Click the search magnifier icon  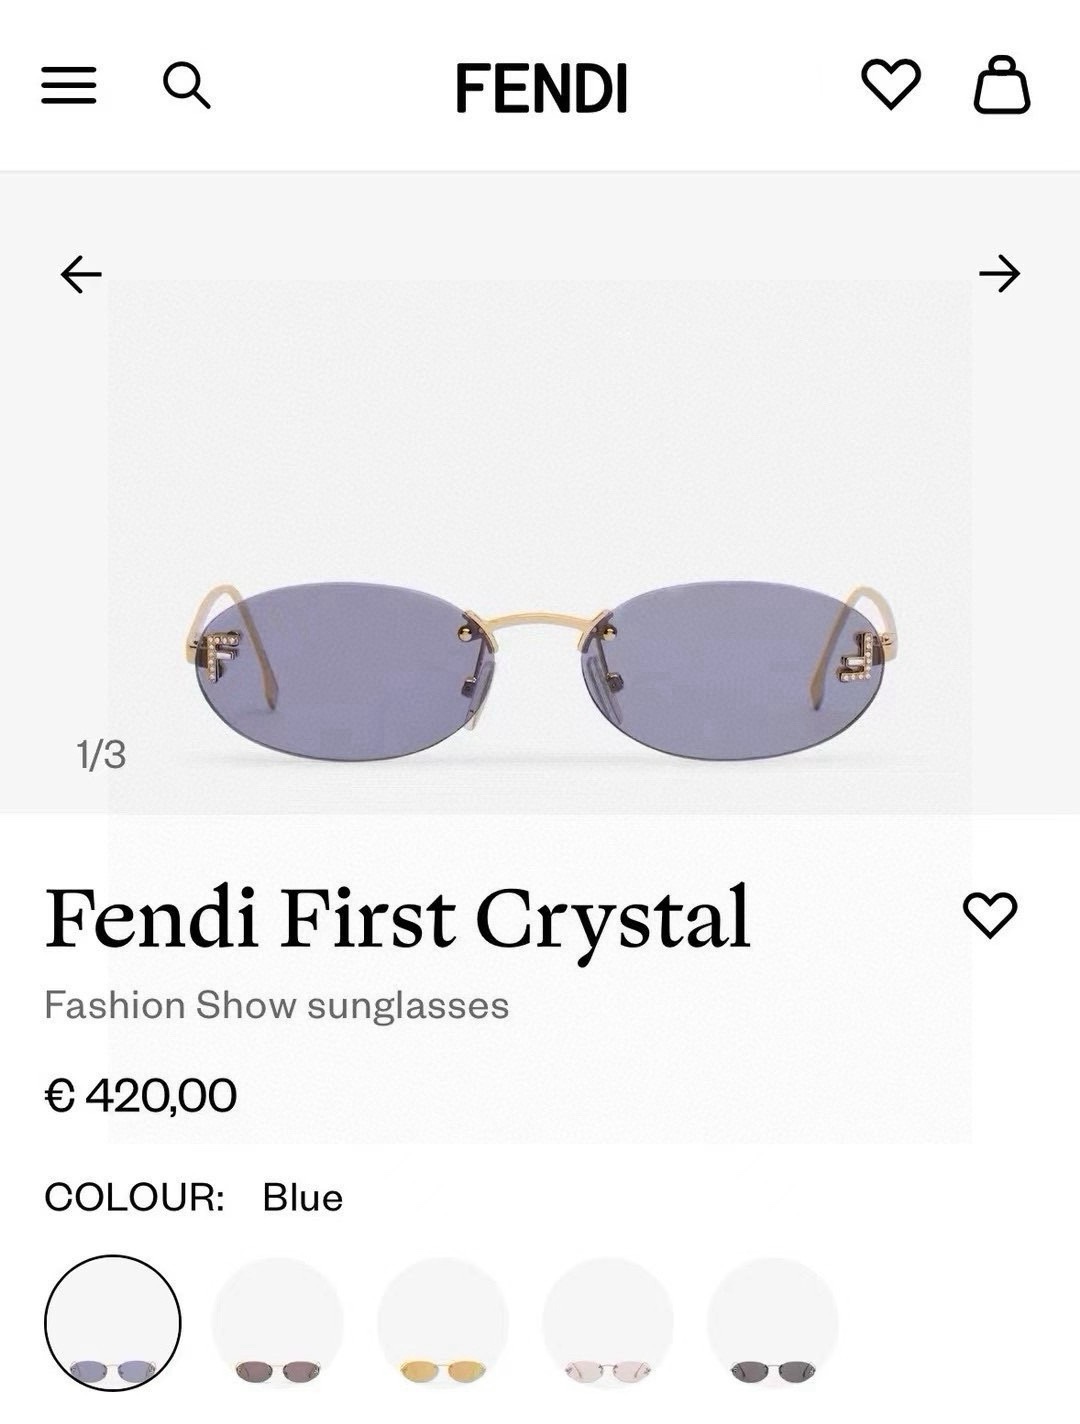pos(187,86)
